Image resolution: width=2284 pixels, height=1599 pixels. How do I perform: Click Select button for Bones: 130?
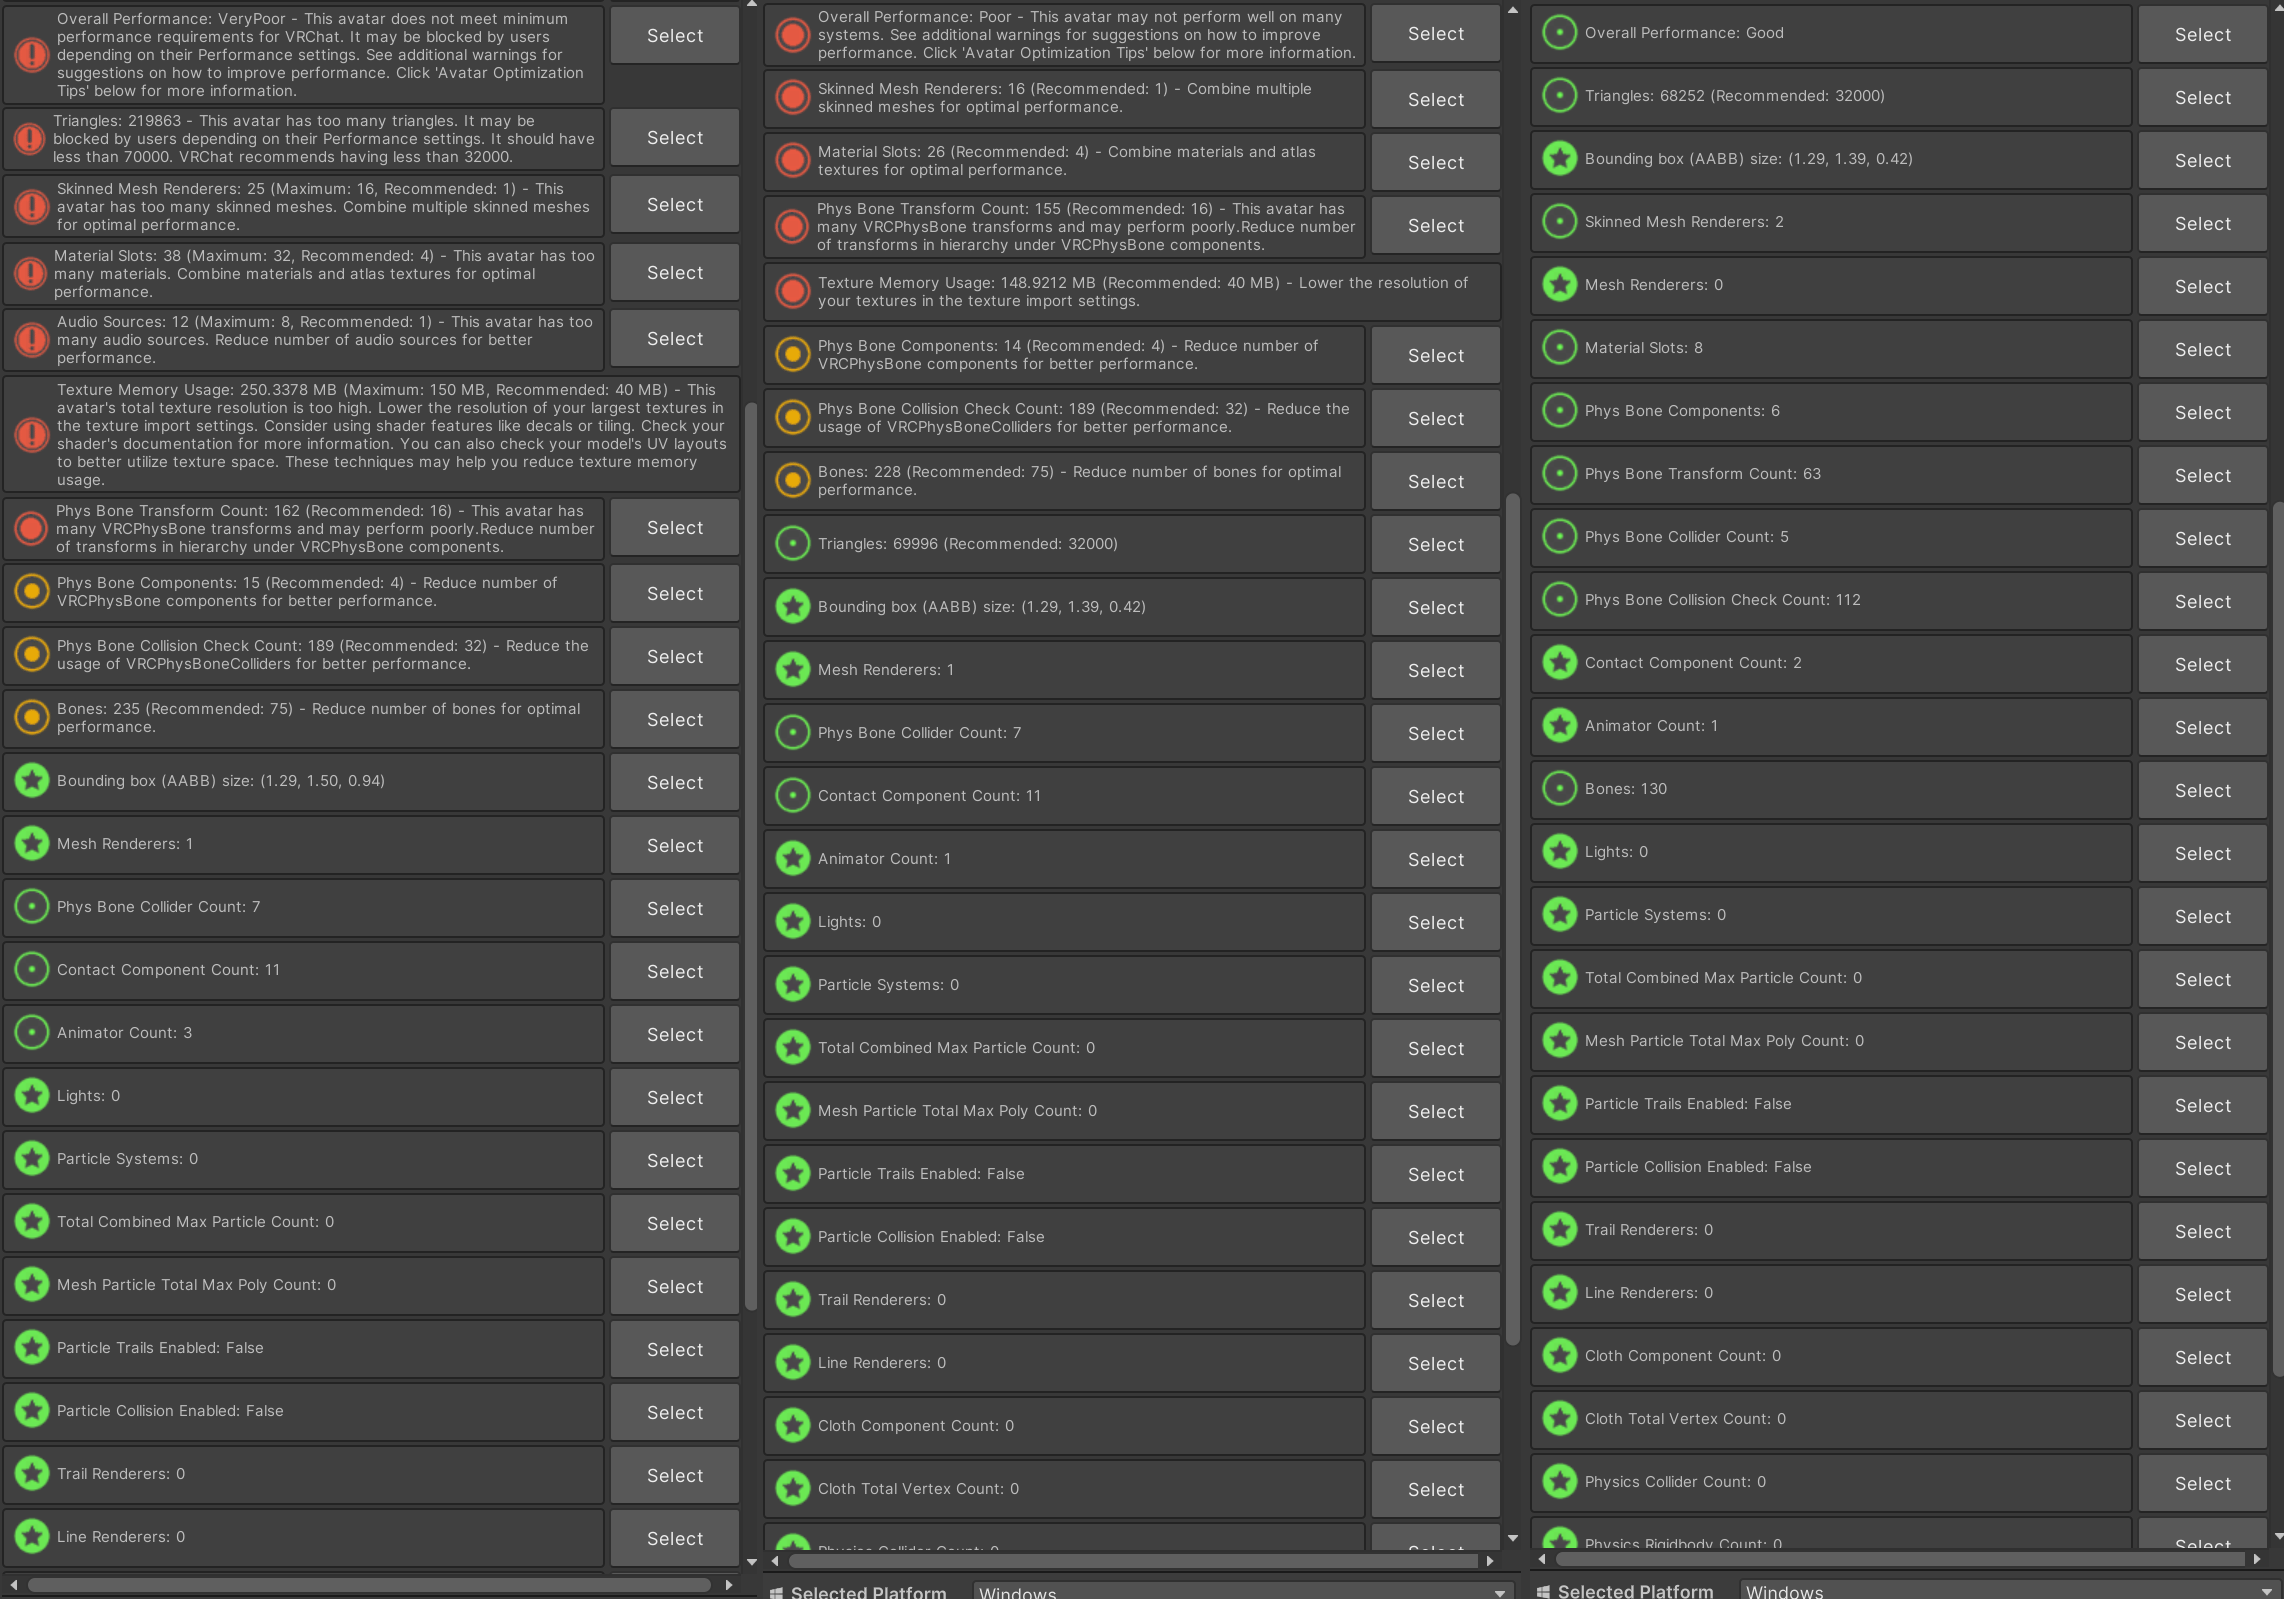pyautogui.click(x=2202, y=791)
